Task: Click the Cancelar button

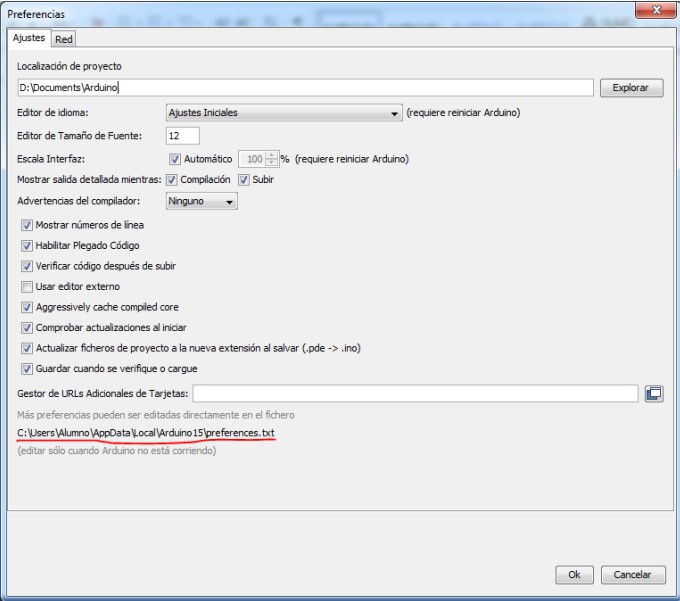Action: click(633, 575)
